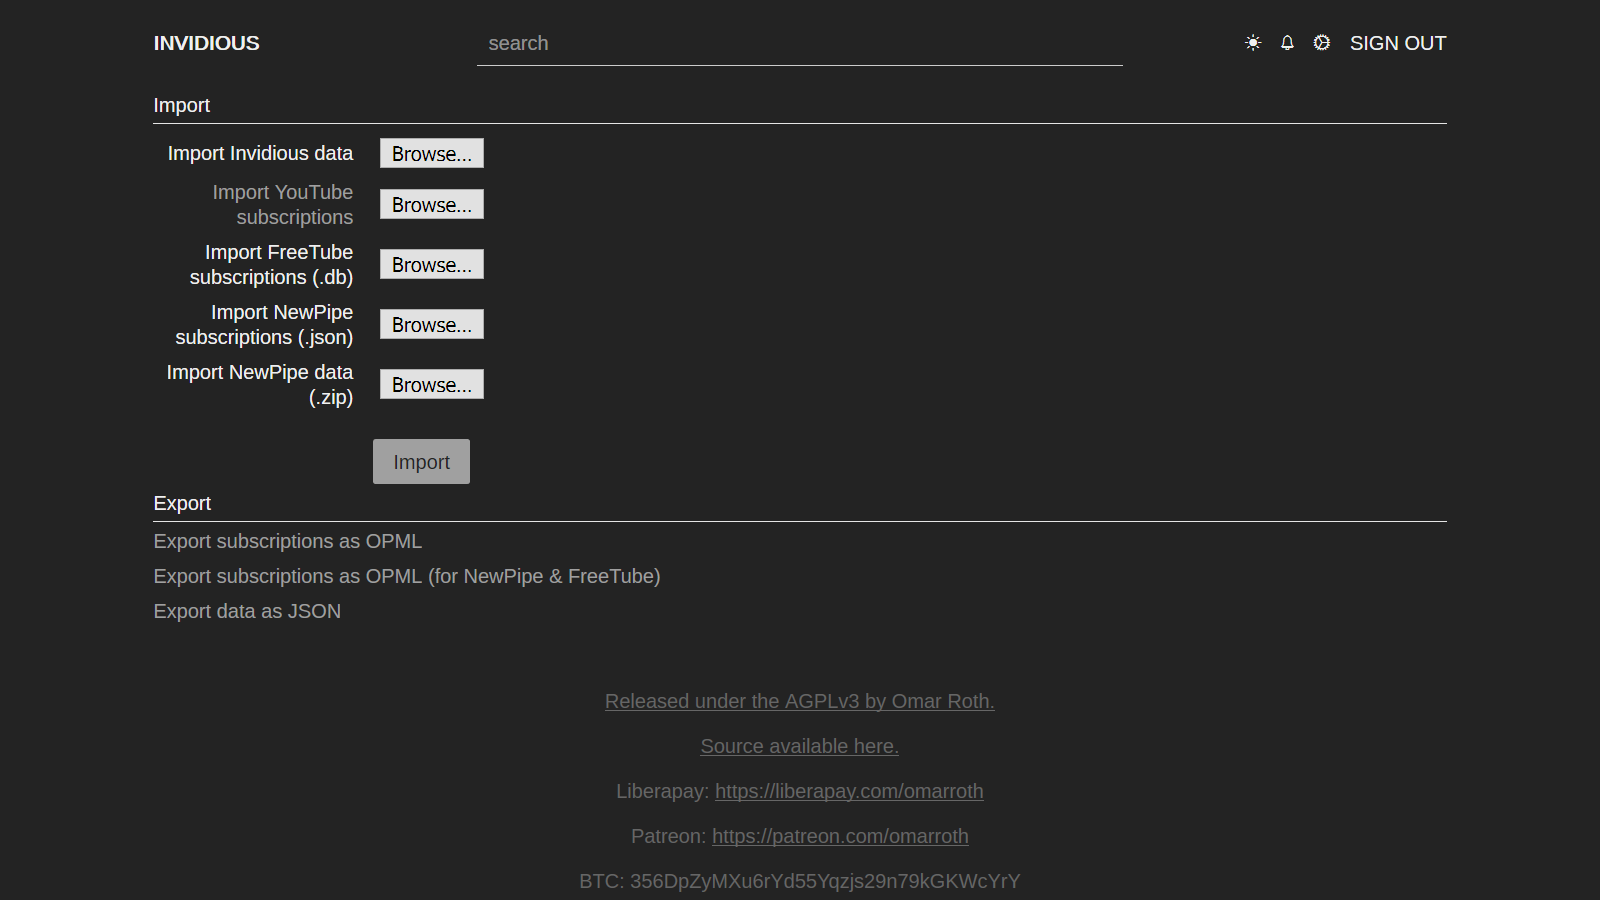Browse for NewPipe data .zip file
The width and height of the screenshot is (1600, 900).
click(x=431, y=385)
